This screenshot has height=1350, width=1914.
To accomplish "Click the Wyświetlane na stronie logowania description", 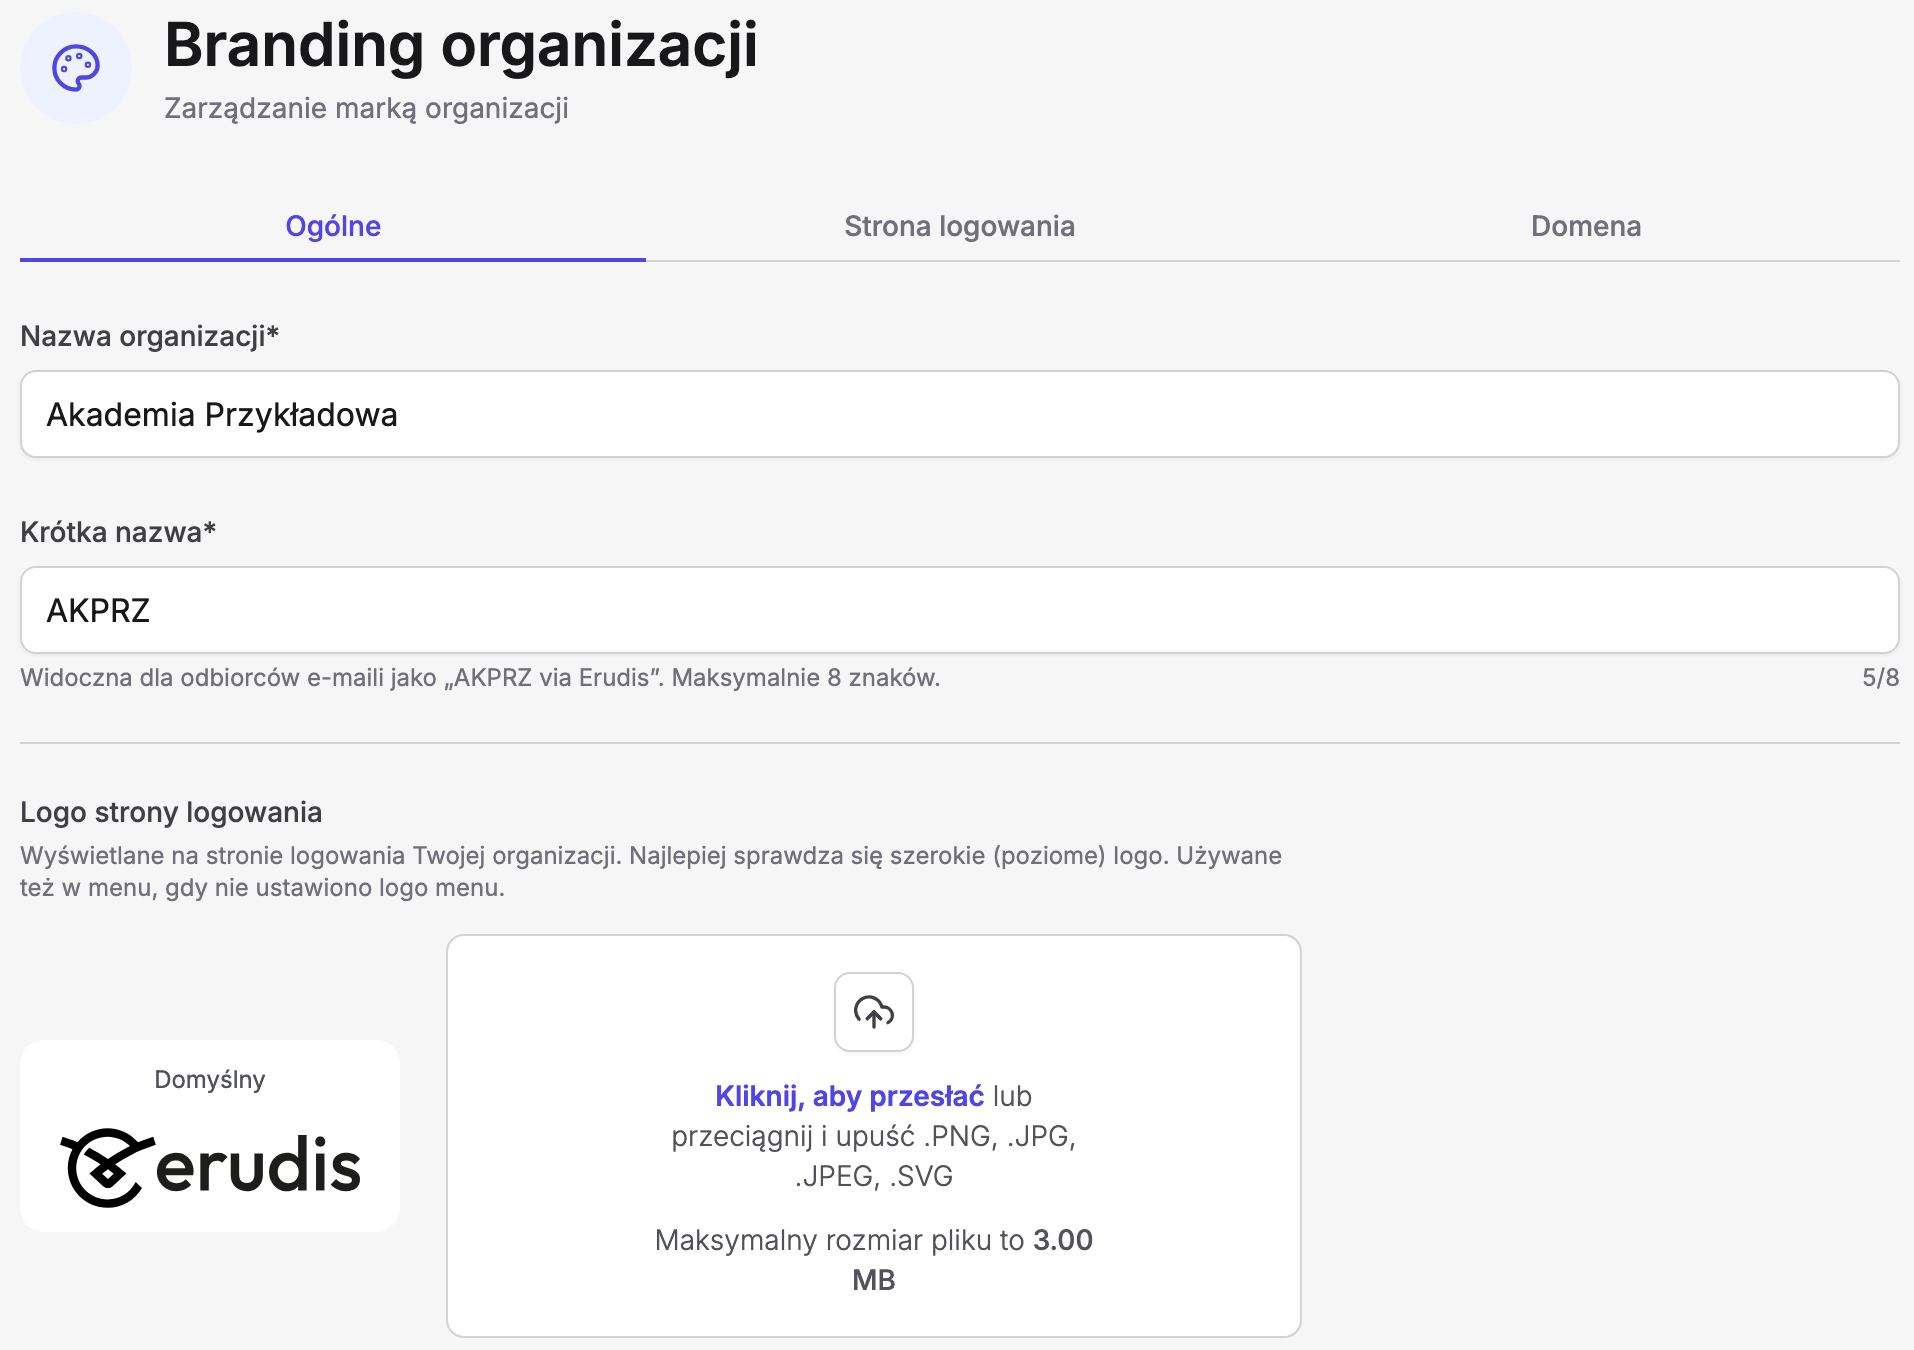I will [x=651, y=871].
